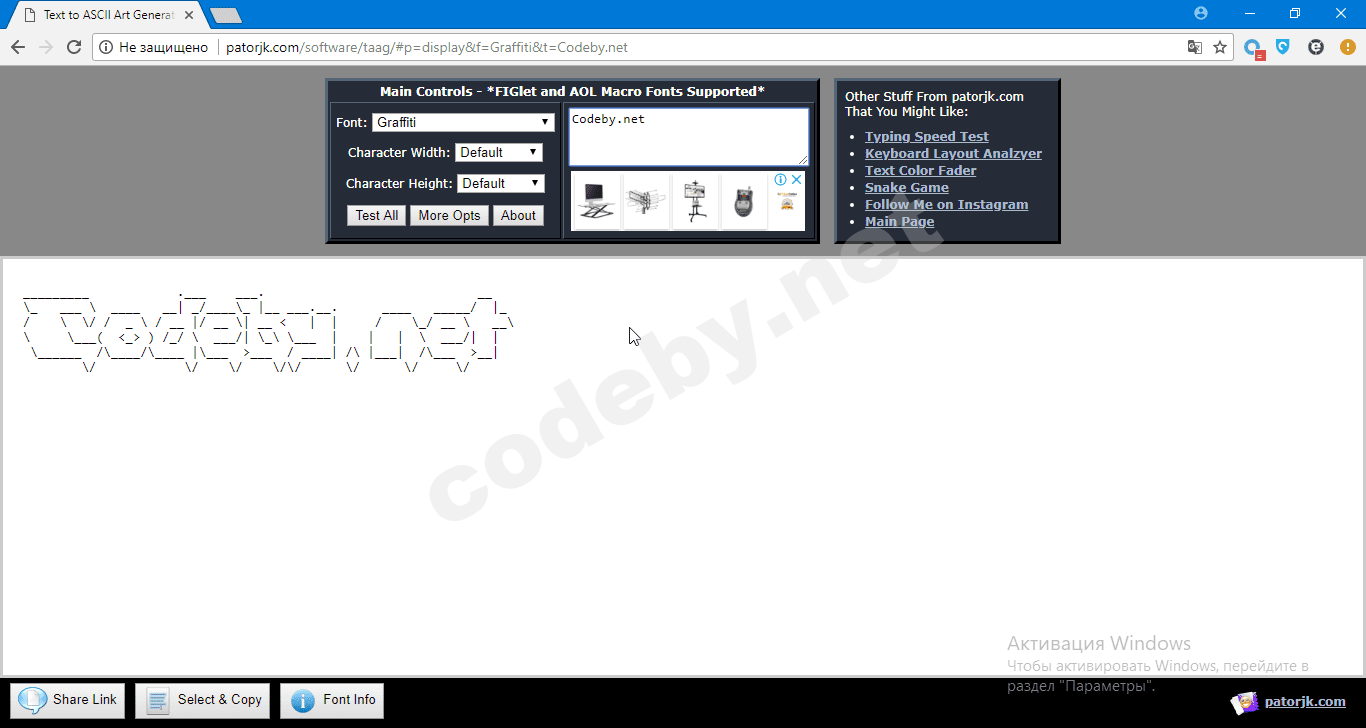Open the Character Height dropdown
This screenshot has height=728, width=1366.
(500, 183)
